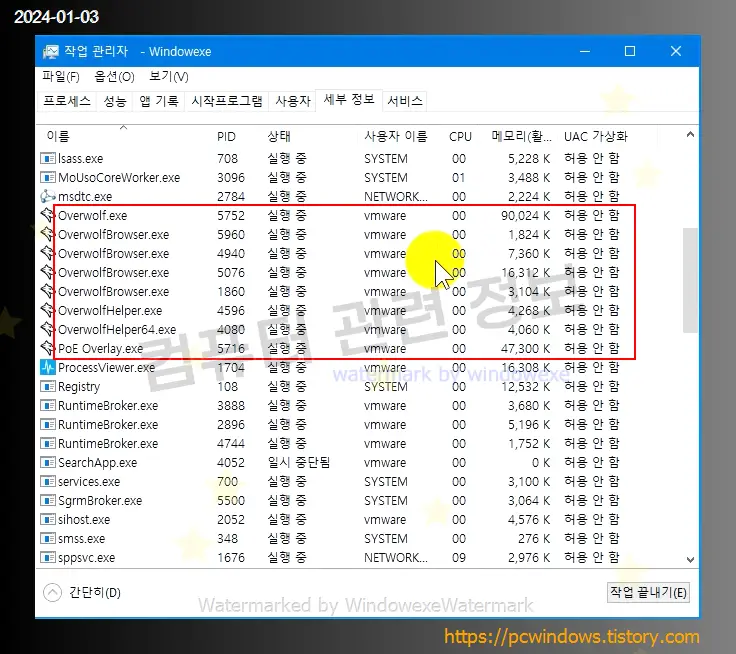Image resolution: width=736 pixels, height=654 pixels.
Task: Click the sppsvc.exe process icon
Action: [x=48, y=557]
